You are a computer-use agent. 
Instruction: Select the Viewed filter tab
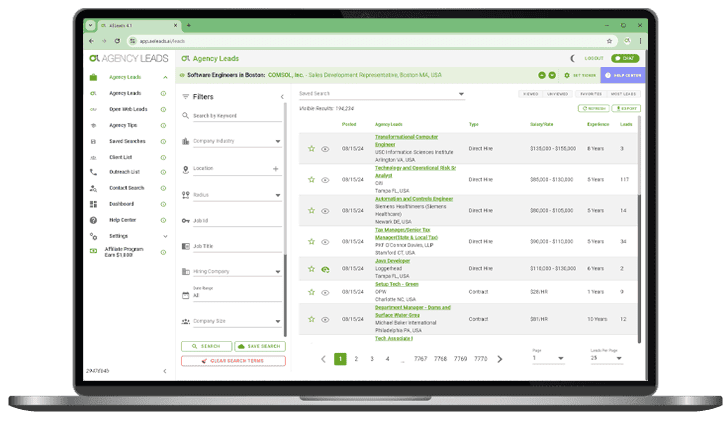(x=530, y=94)
